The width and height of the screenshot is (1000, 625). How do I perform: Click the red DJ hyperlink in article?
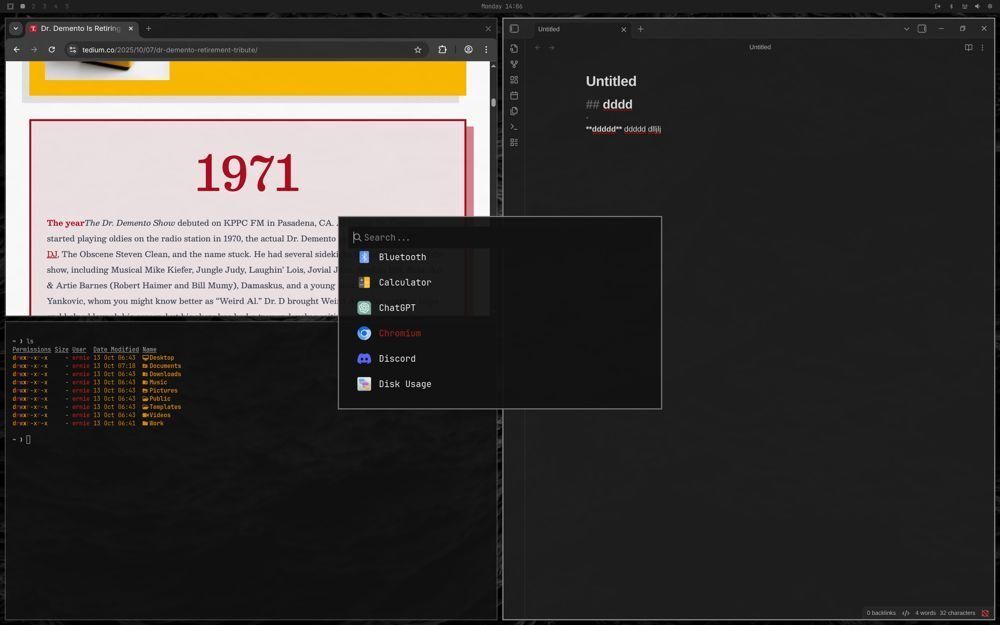click(52, 255)
